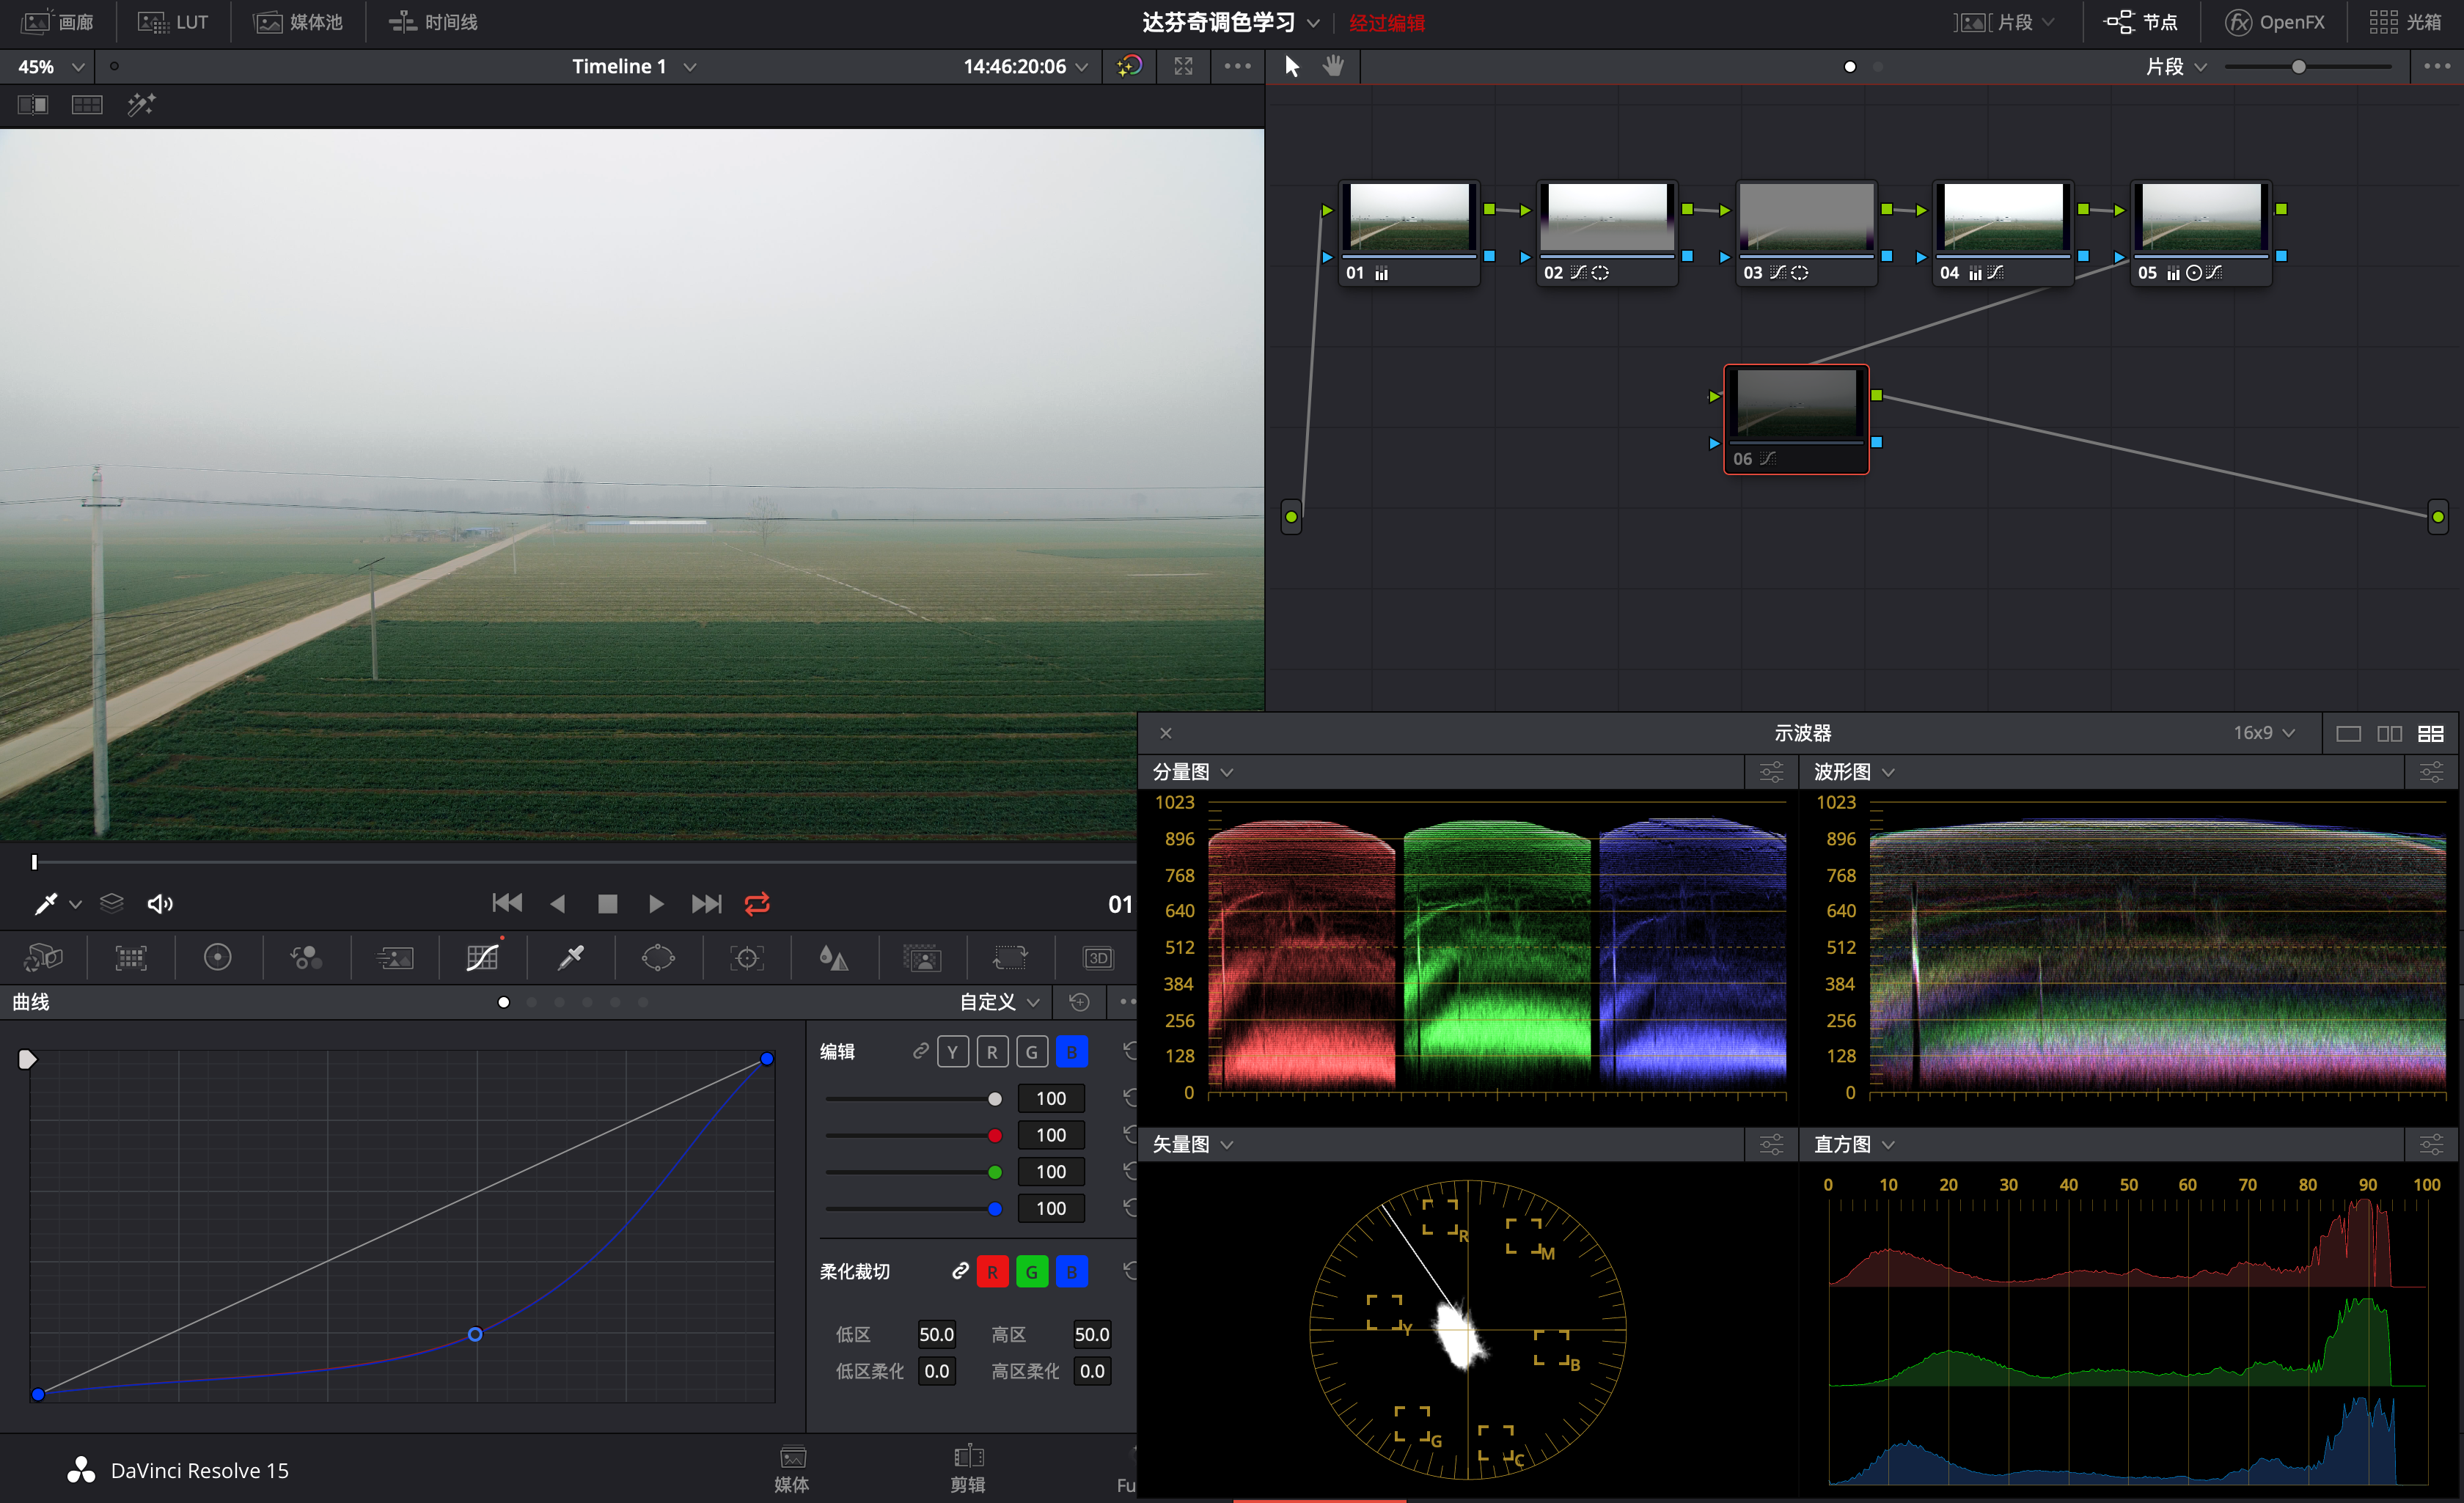Viewport: 2464px width, 1503px height.
Task: Click the blue intensity slider handle
Action: (x=995, y=1209)
